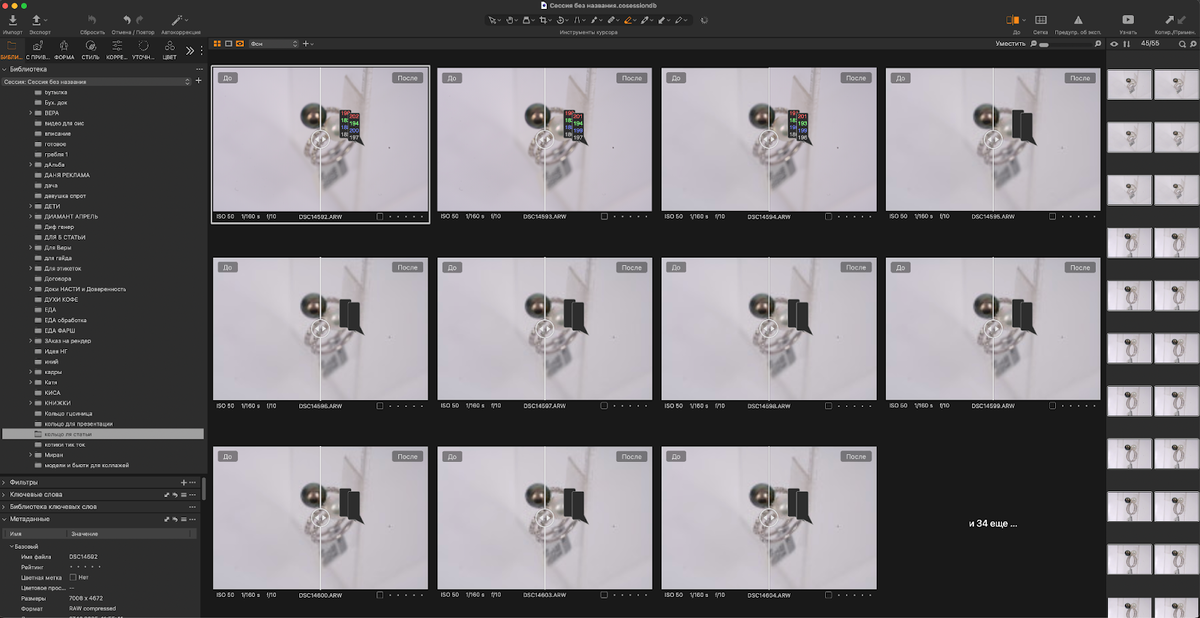
Task: Open the Фон variant dropdown
Action: (x=273, y=44)
